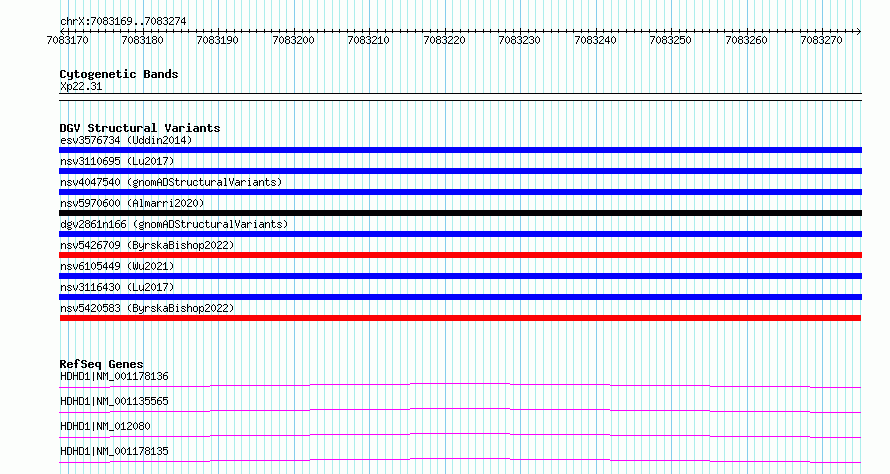
Task: Click the esv3576734 (Uddin2014) label
Action: [126, 140]
